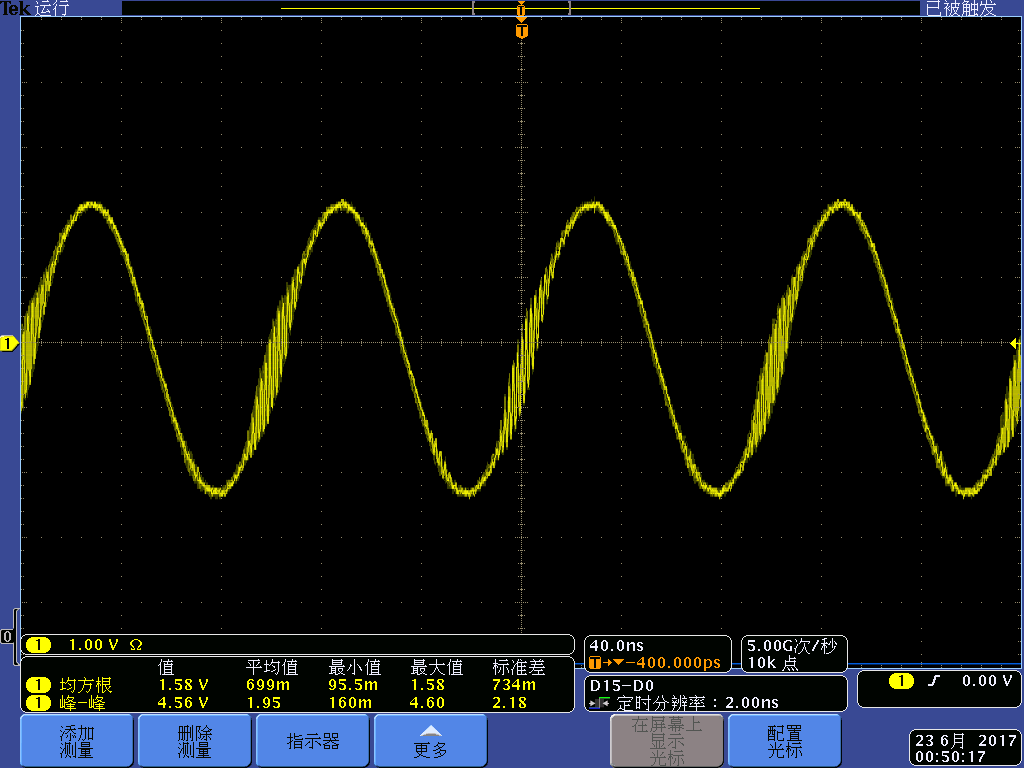
Task: Open the 配置光标 (configure cursors) button
Action: (784, 741)
